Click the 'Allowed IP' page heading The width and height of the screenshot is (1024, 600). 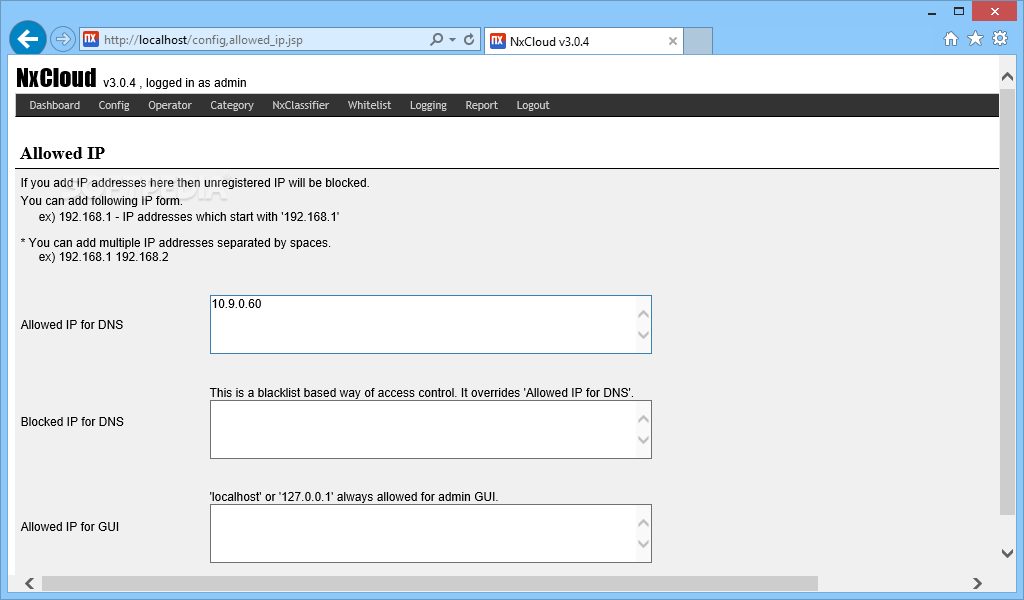pos(63,153)
